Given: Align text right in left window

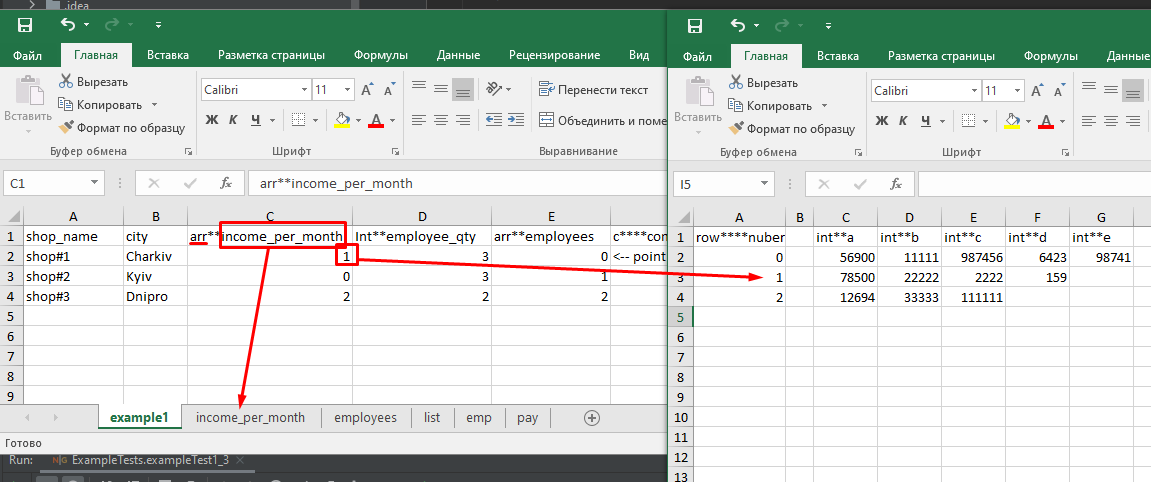Looking at the screenshot, I should [462, 120].
